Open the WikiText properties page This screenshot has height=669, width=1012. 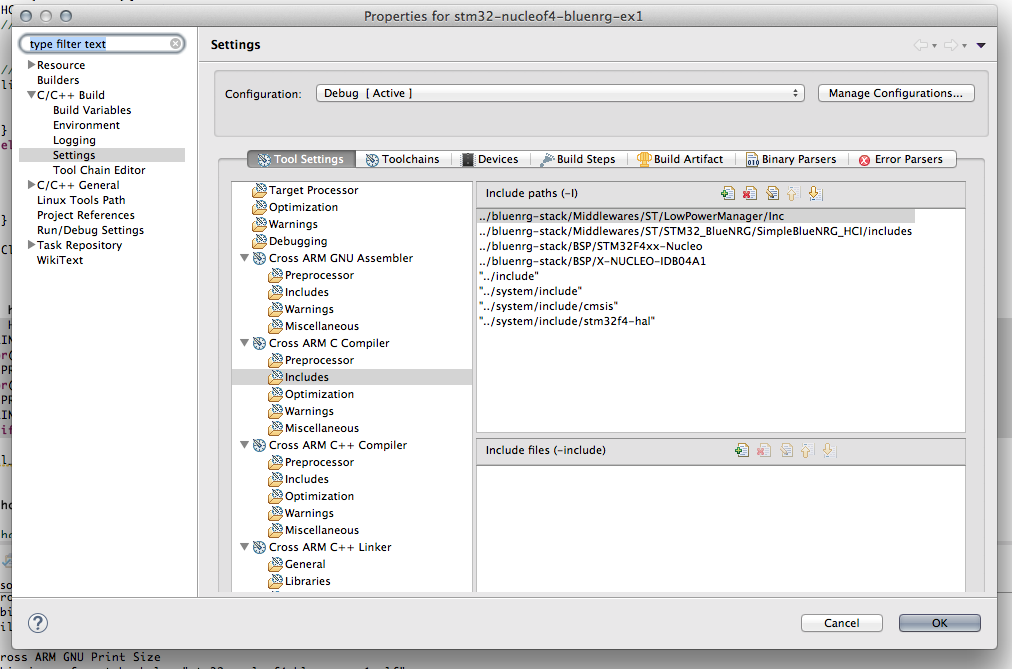60,260
